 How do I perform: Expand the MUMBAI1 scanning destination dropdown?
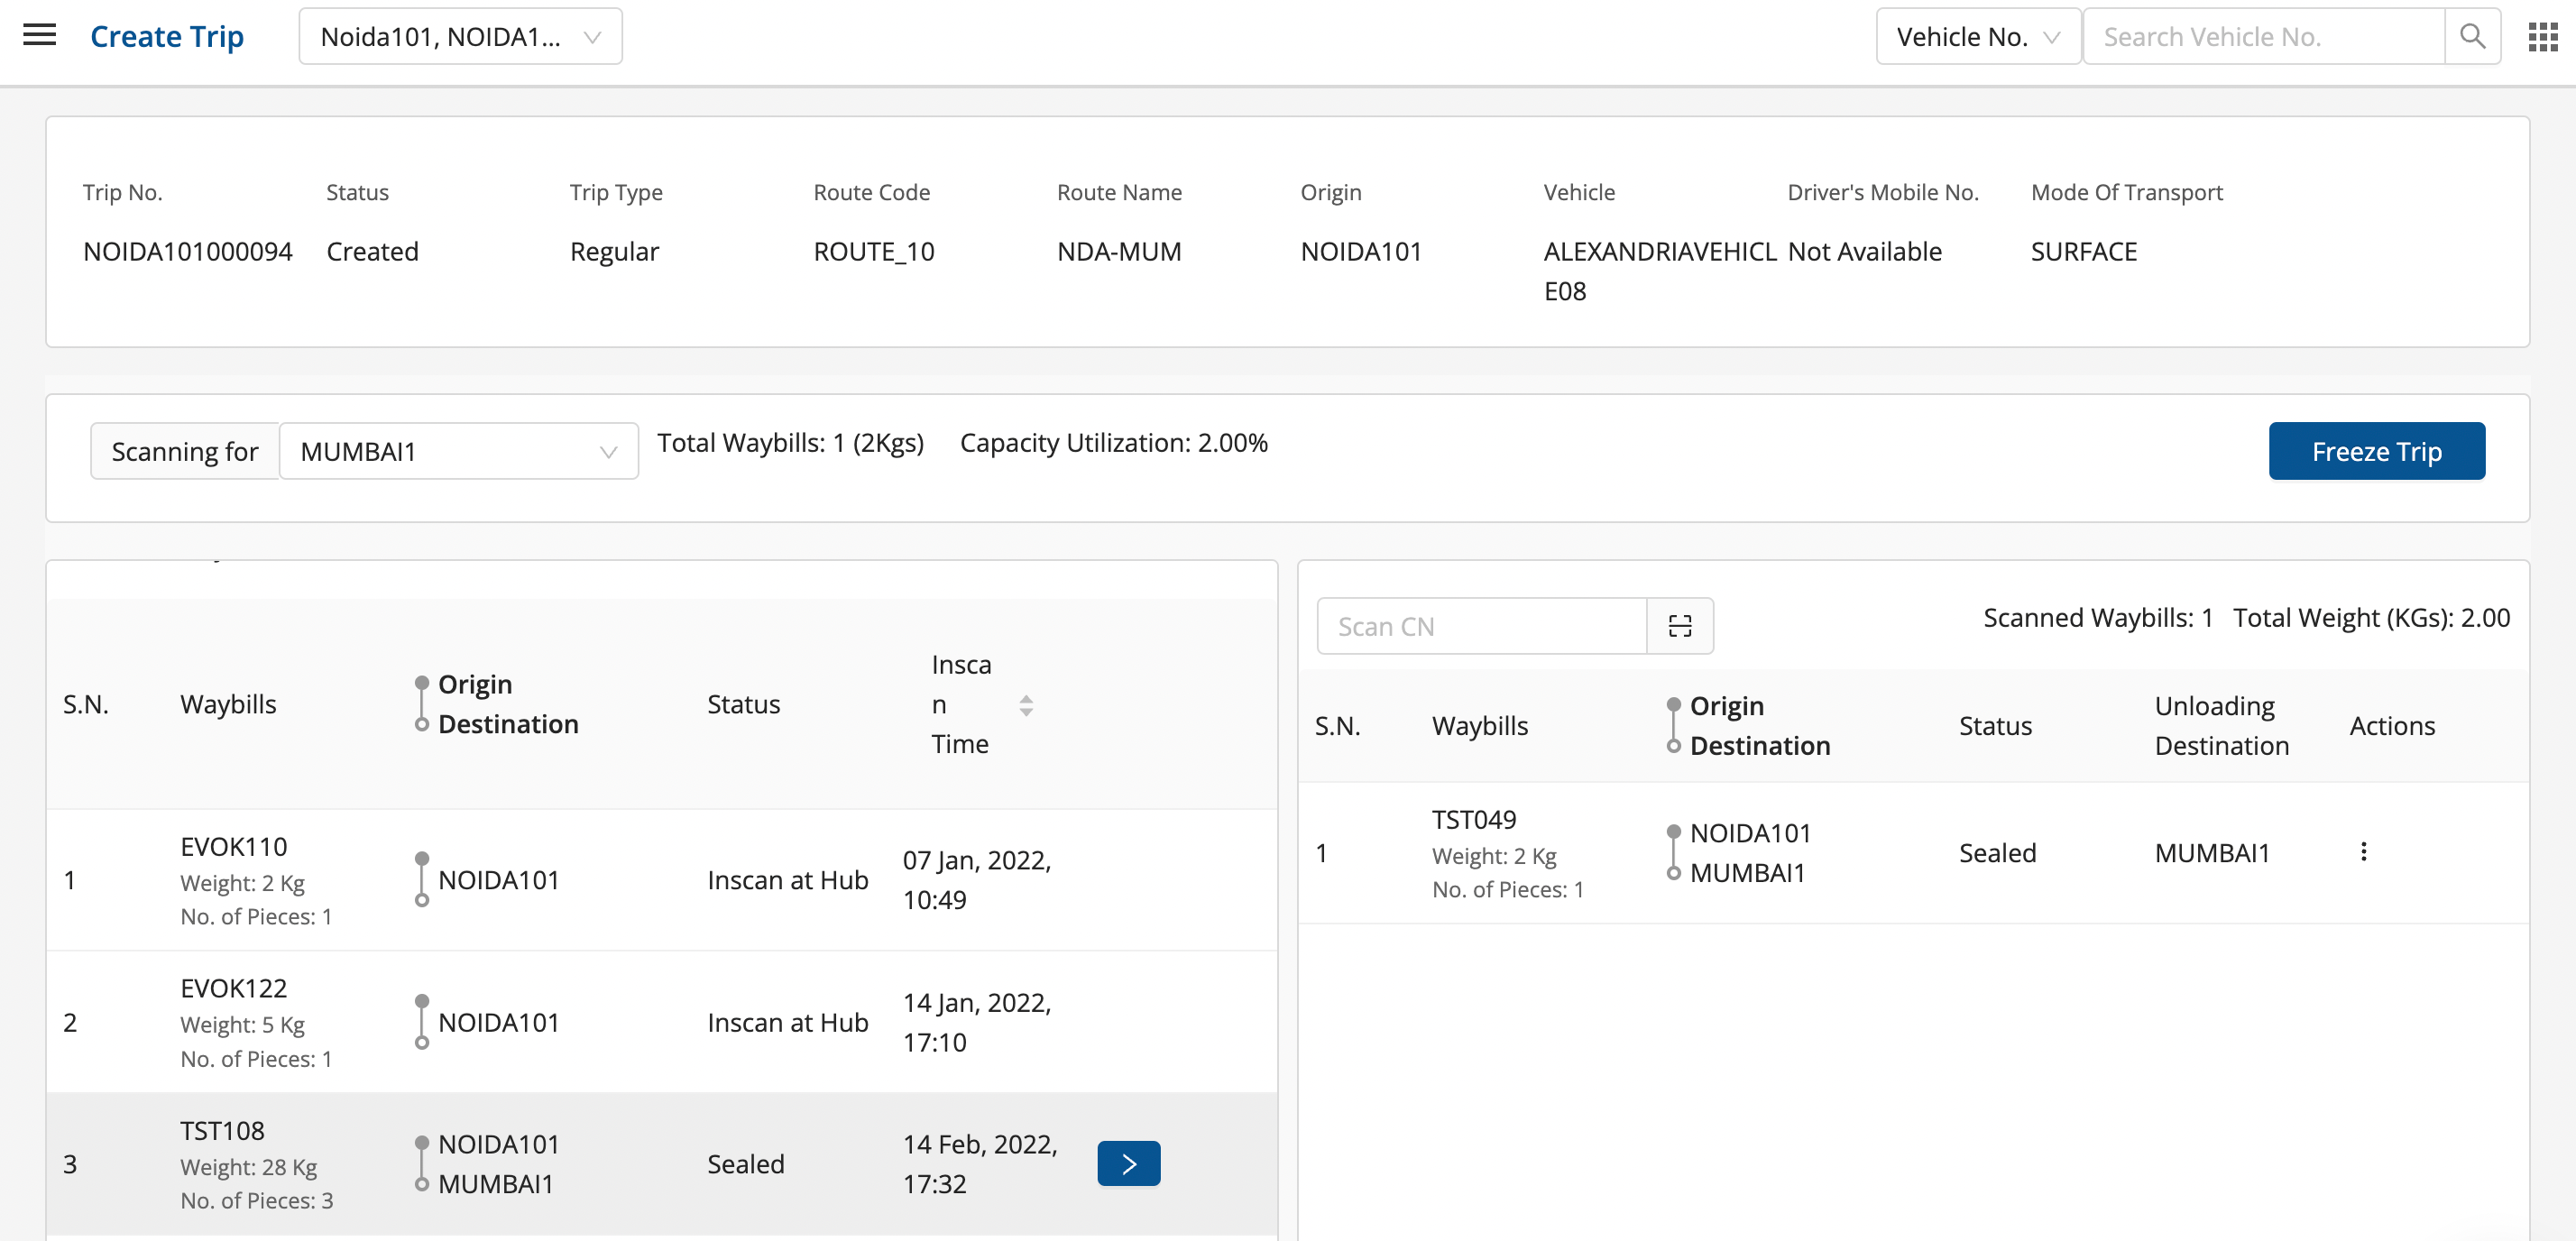(459, 452)
